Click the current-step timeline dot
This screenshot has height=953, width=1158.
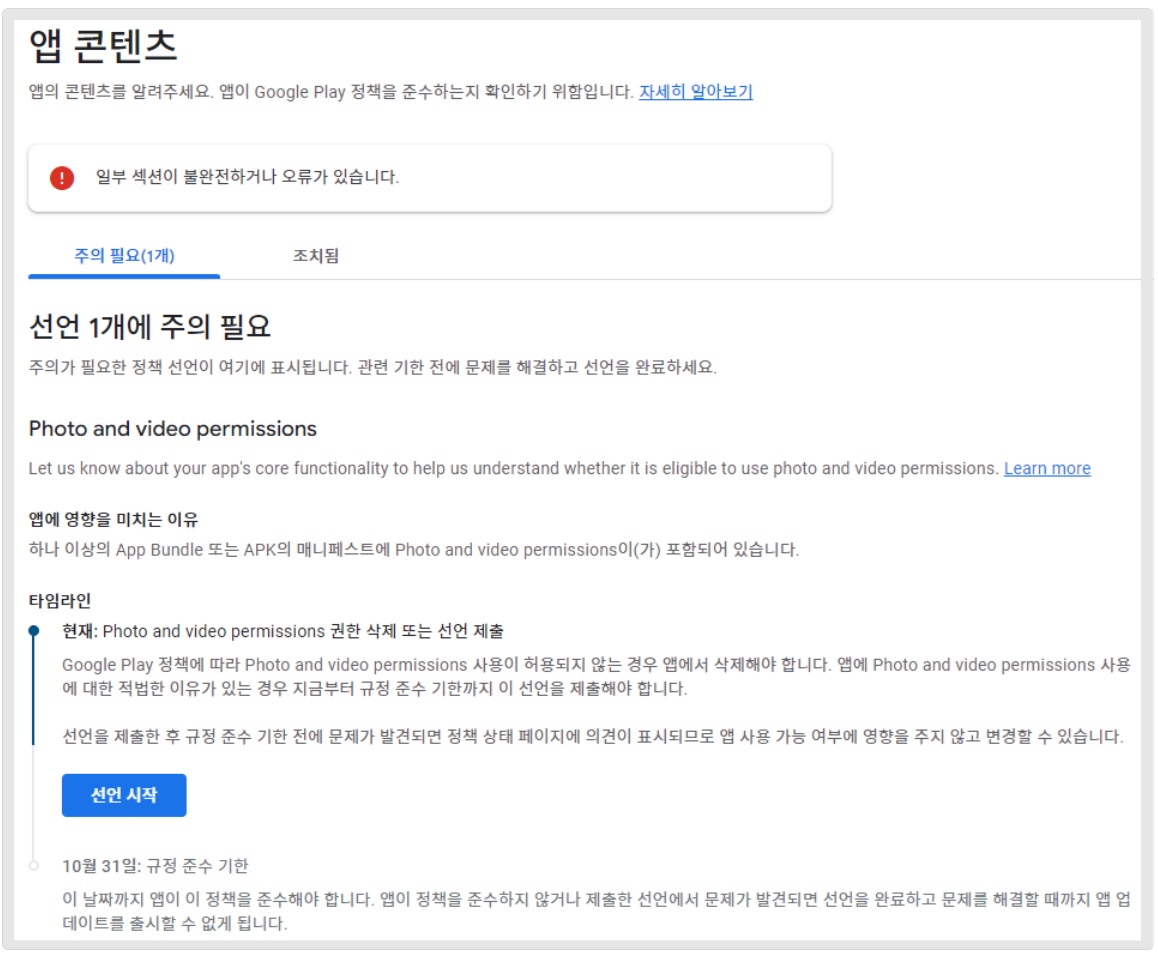coord(34,631)
